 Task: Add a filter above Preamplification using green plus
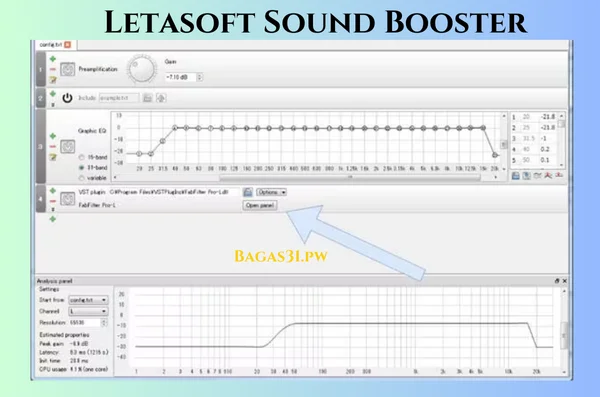(53, 59)
